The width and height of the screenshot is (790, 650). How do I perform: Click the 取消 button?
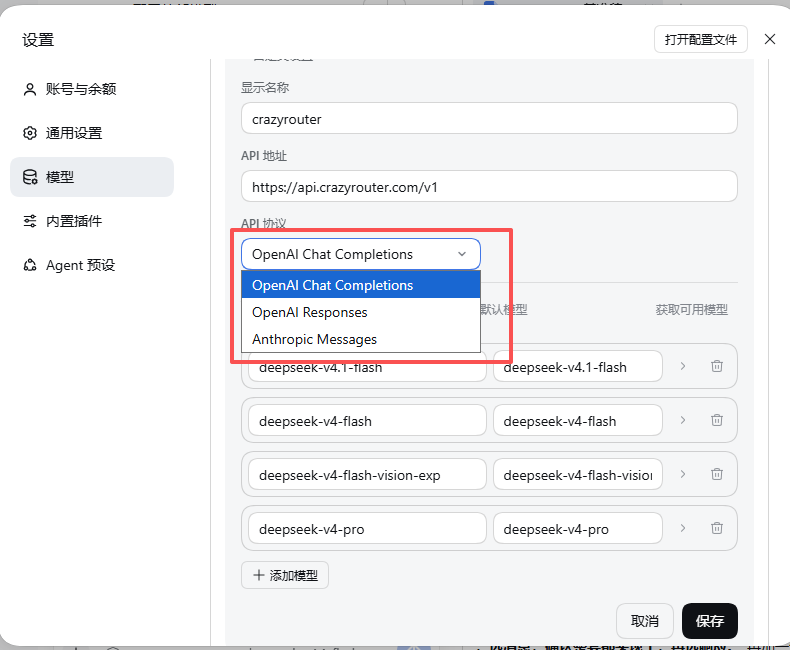tap(644, 621)
